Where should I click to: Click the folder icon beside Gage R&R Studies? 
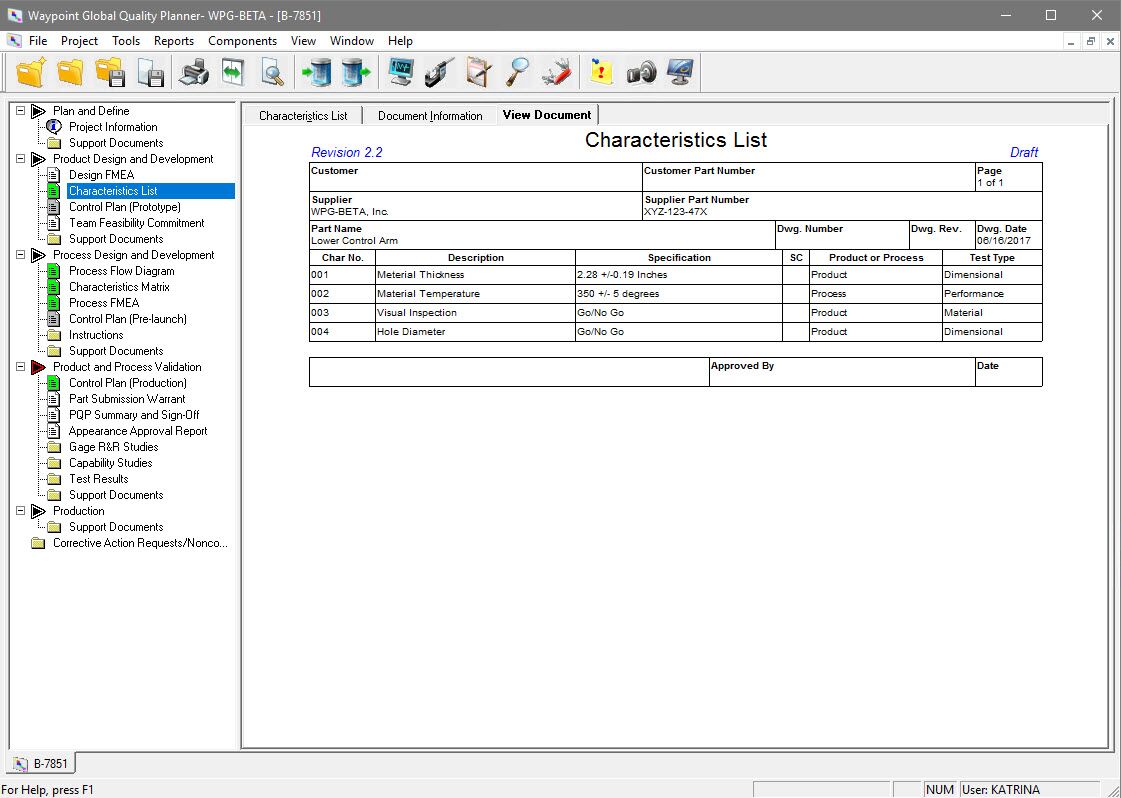pos(54,447)
